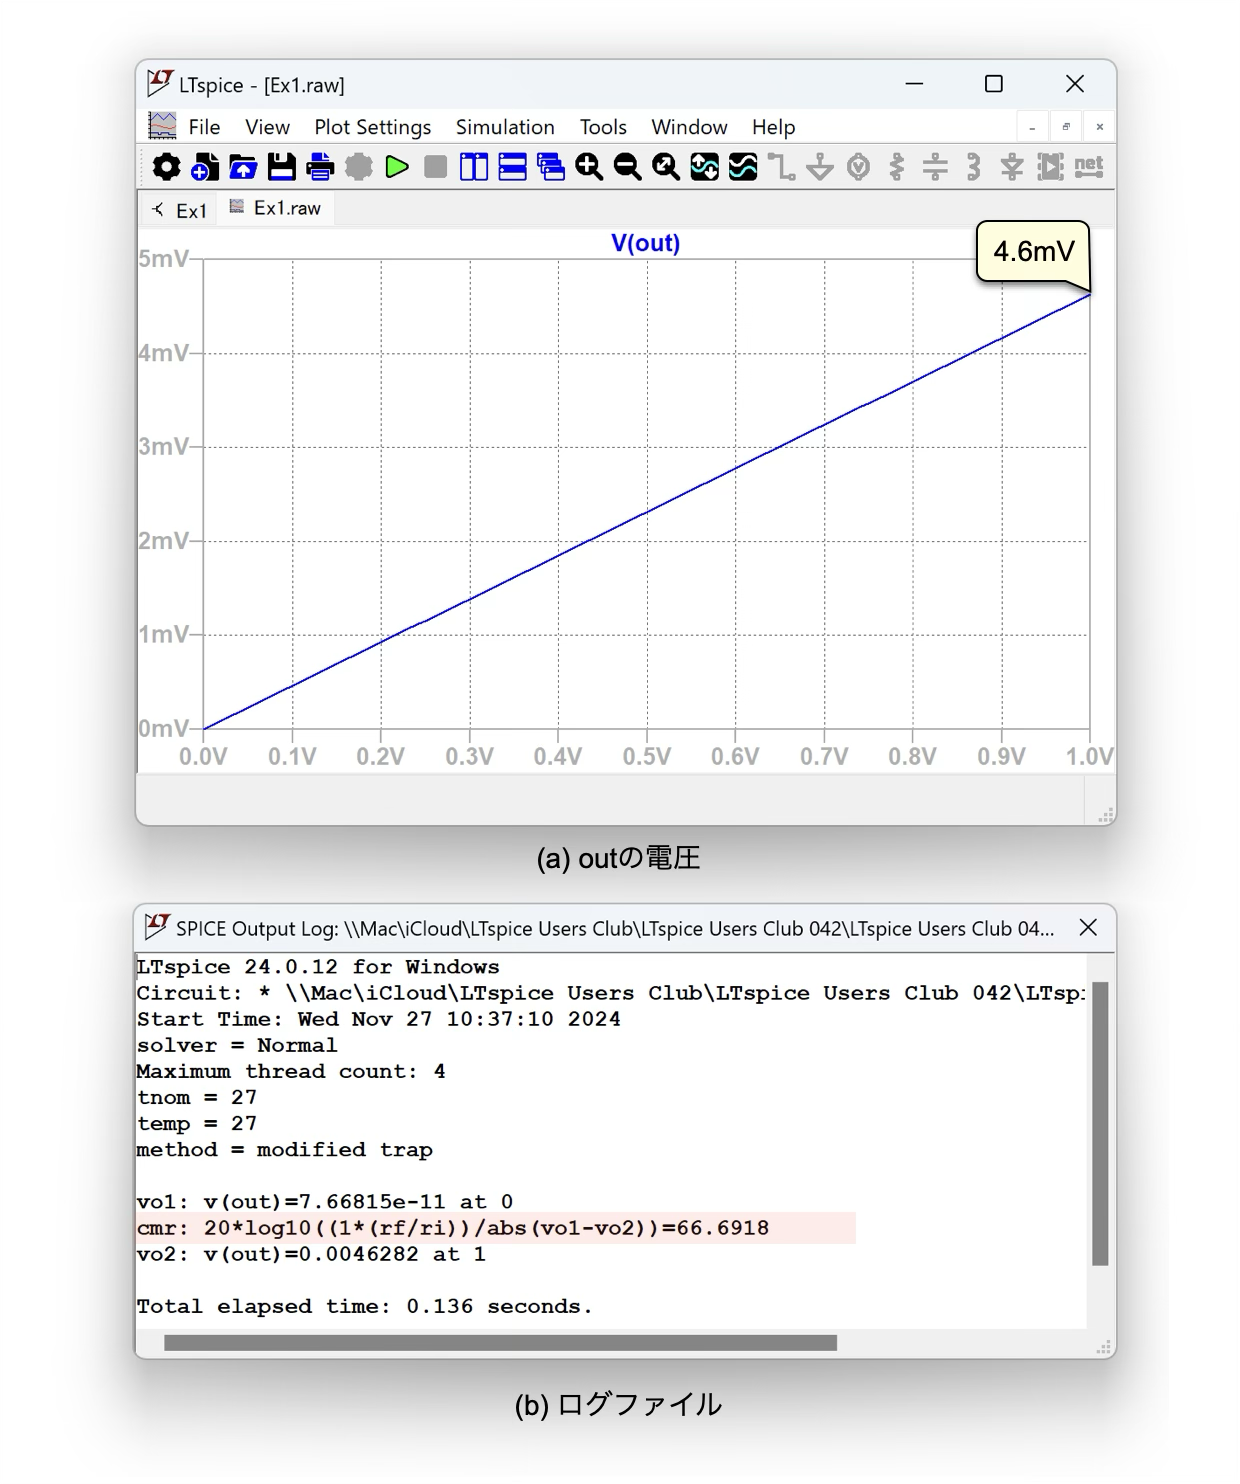
Task: Click the Zoom to fit magnifier
Action: pyautogui.click(x=666, y=167)
